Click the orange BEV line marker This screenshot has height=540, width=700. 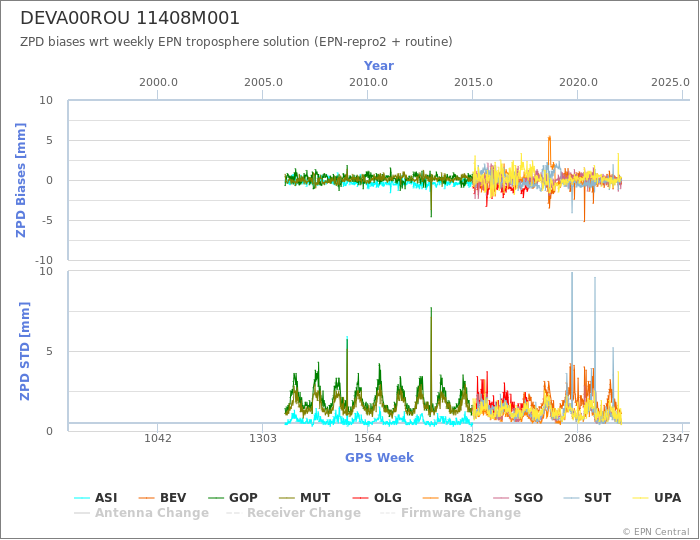(147, 498)
